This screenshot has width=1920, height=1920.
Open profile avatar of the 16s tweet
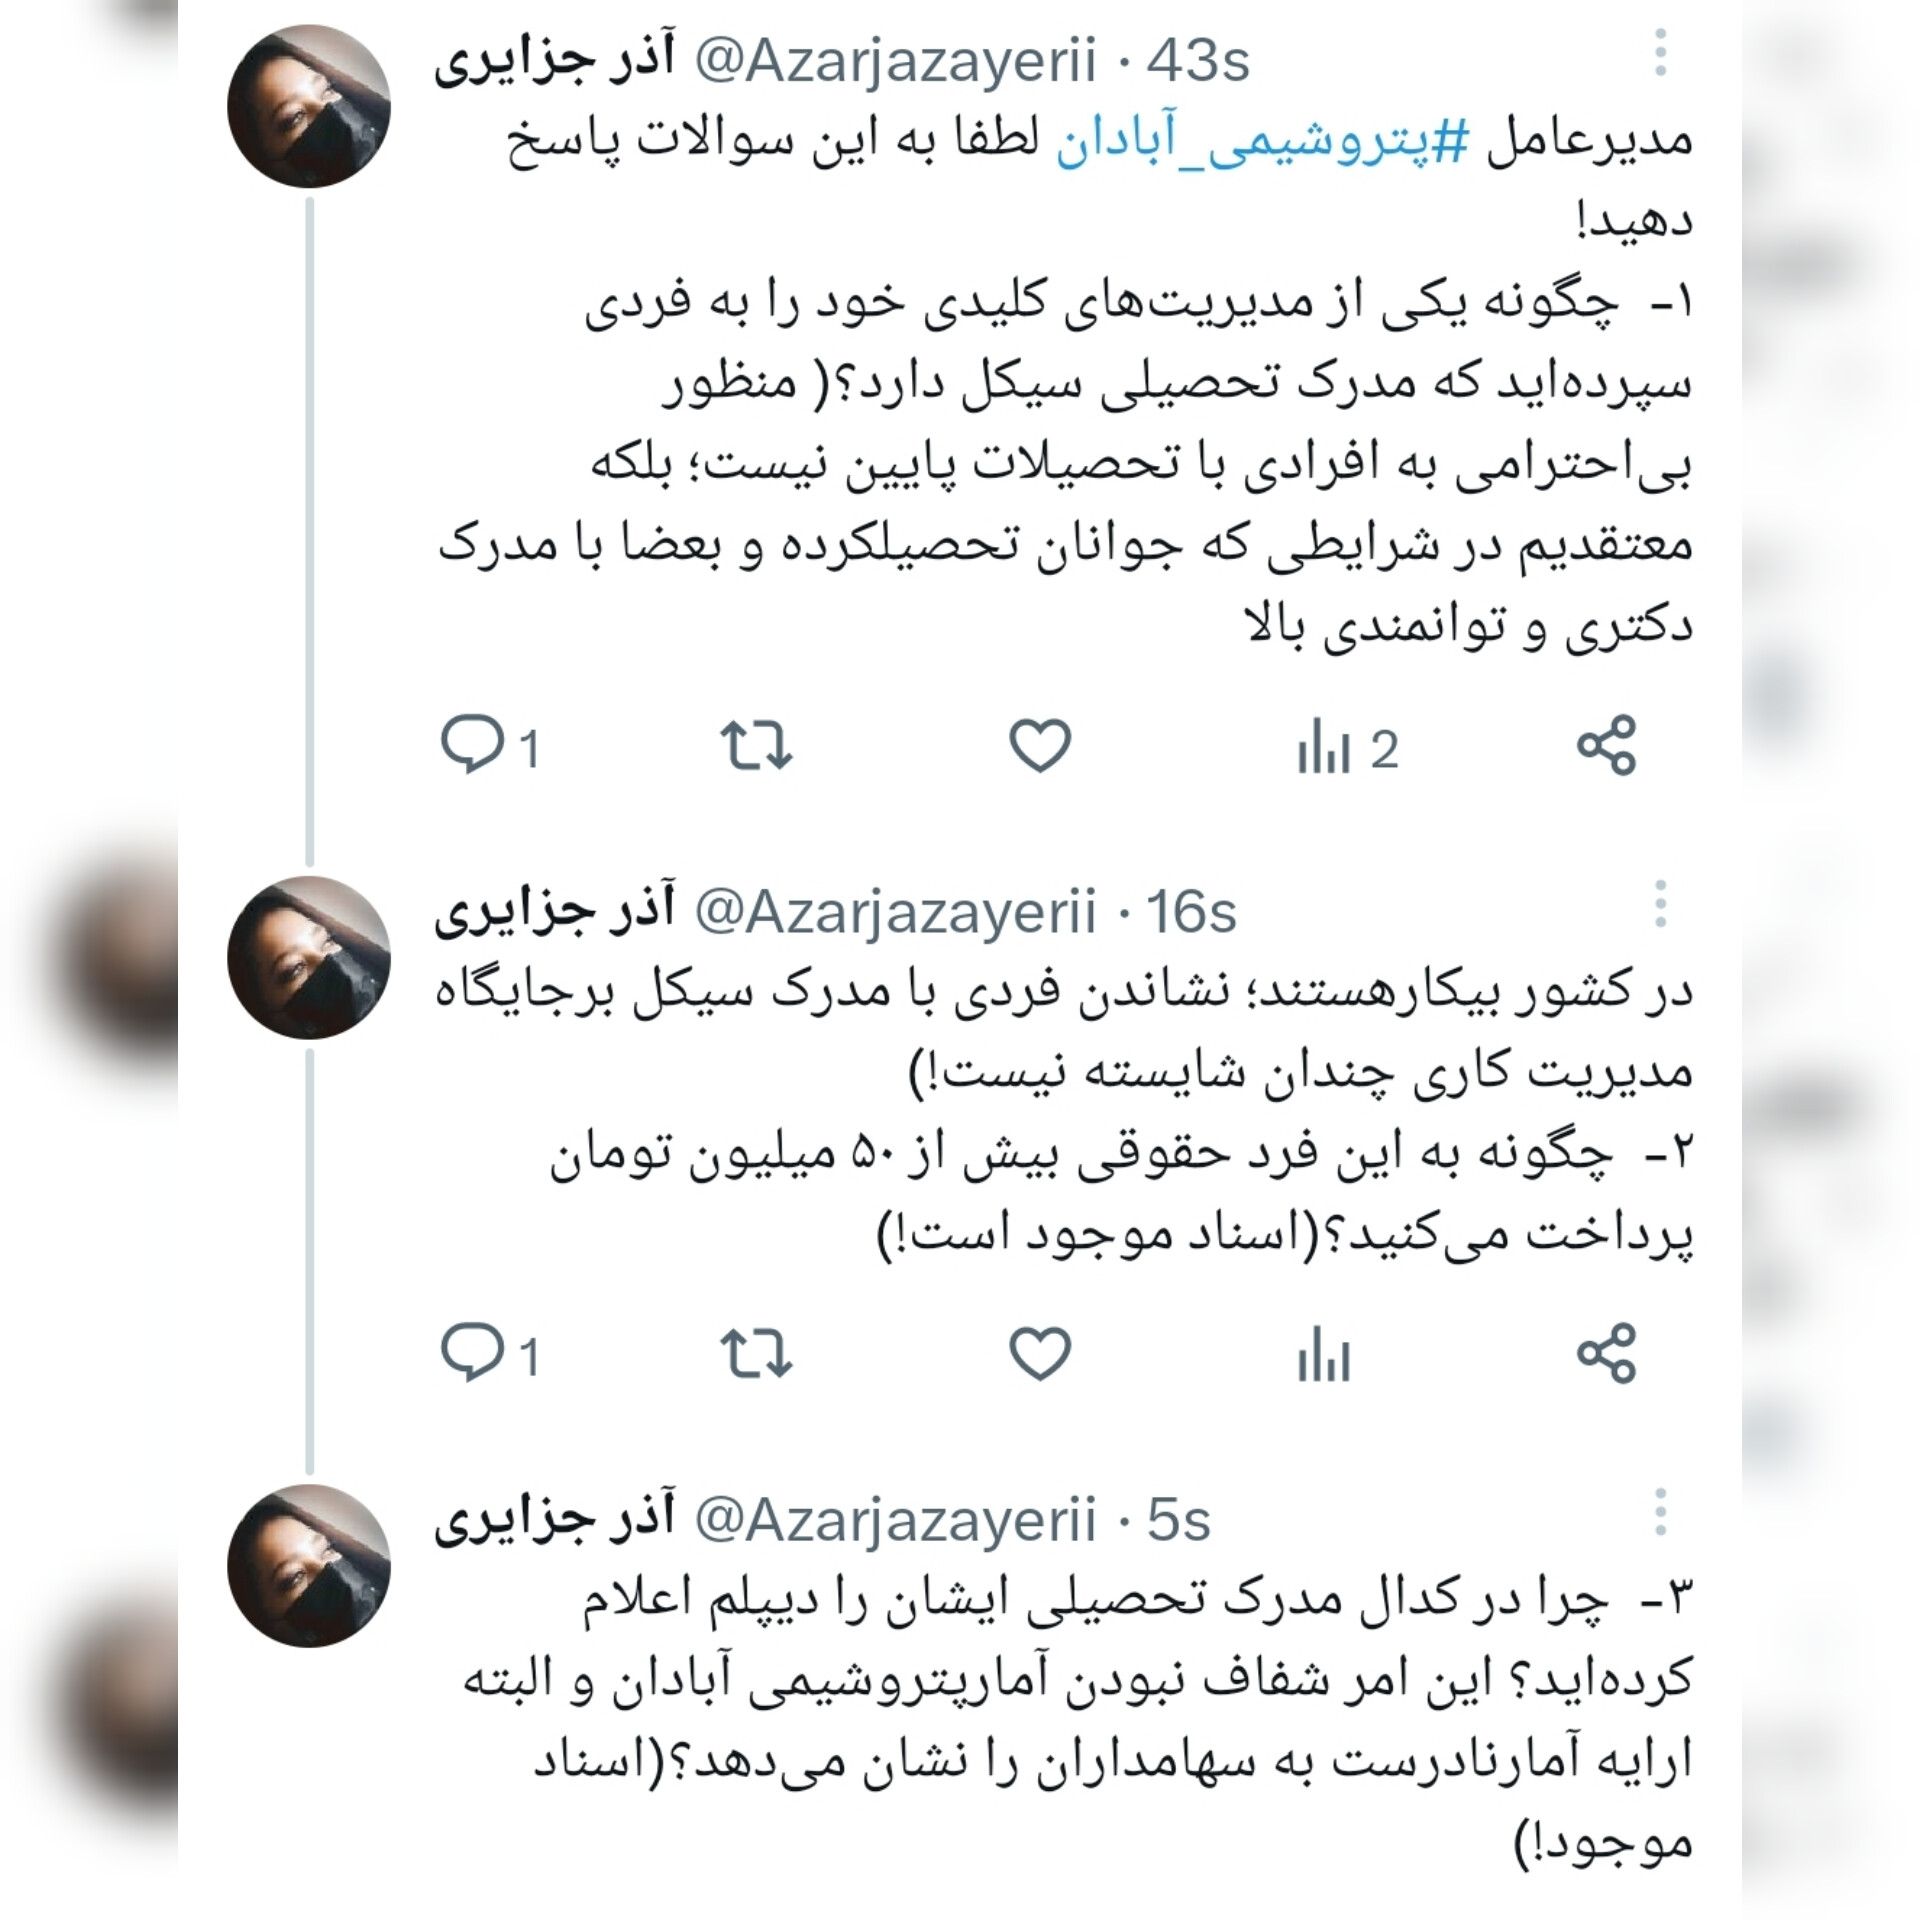(309, 958)
